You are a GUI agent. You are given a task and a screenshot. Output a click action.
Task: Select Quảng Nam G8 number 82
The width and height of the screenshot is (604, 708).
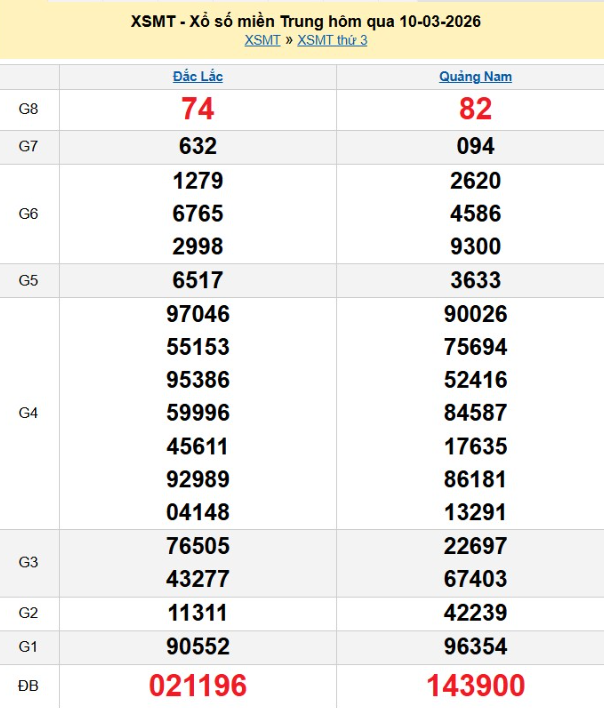[475, 109]
